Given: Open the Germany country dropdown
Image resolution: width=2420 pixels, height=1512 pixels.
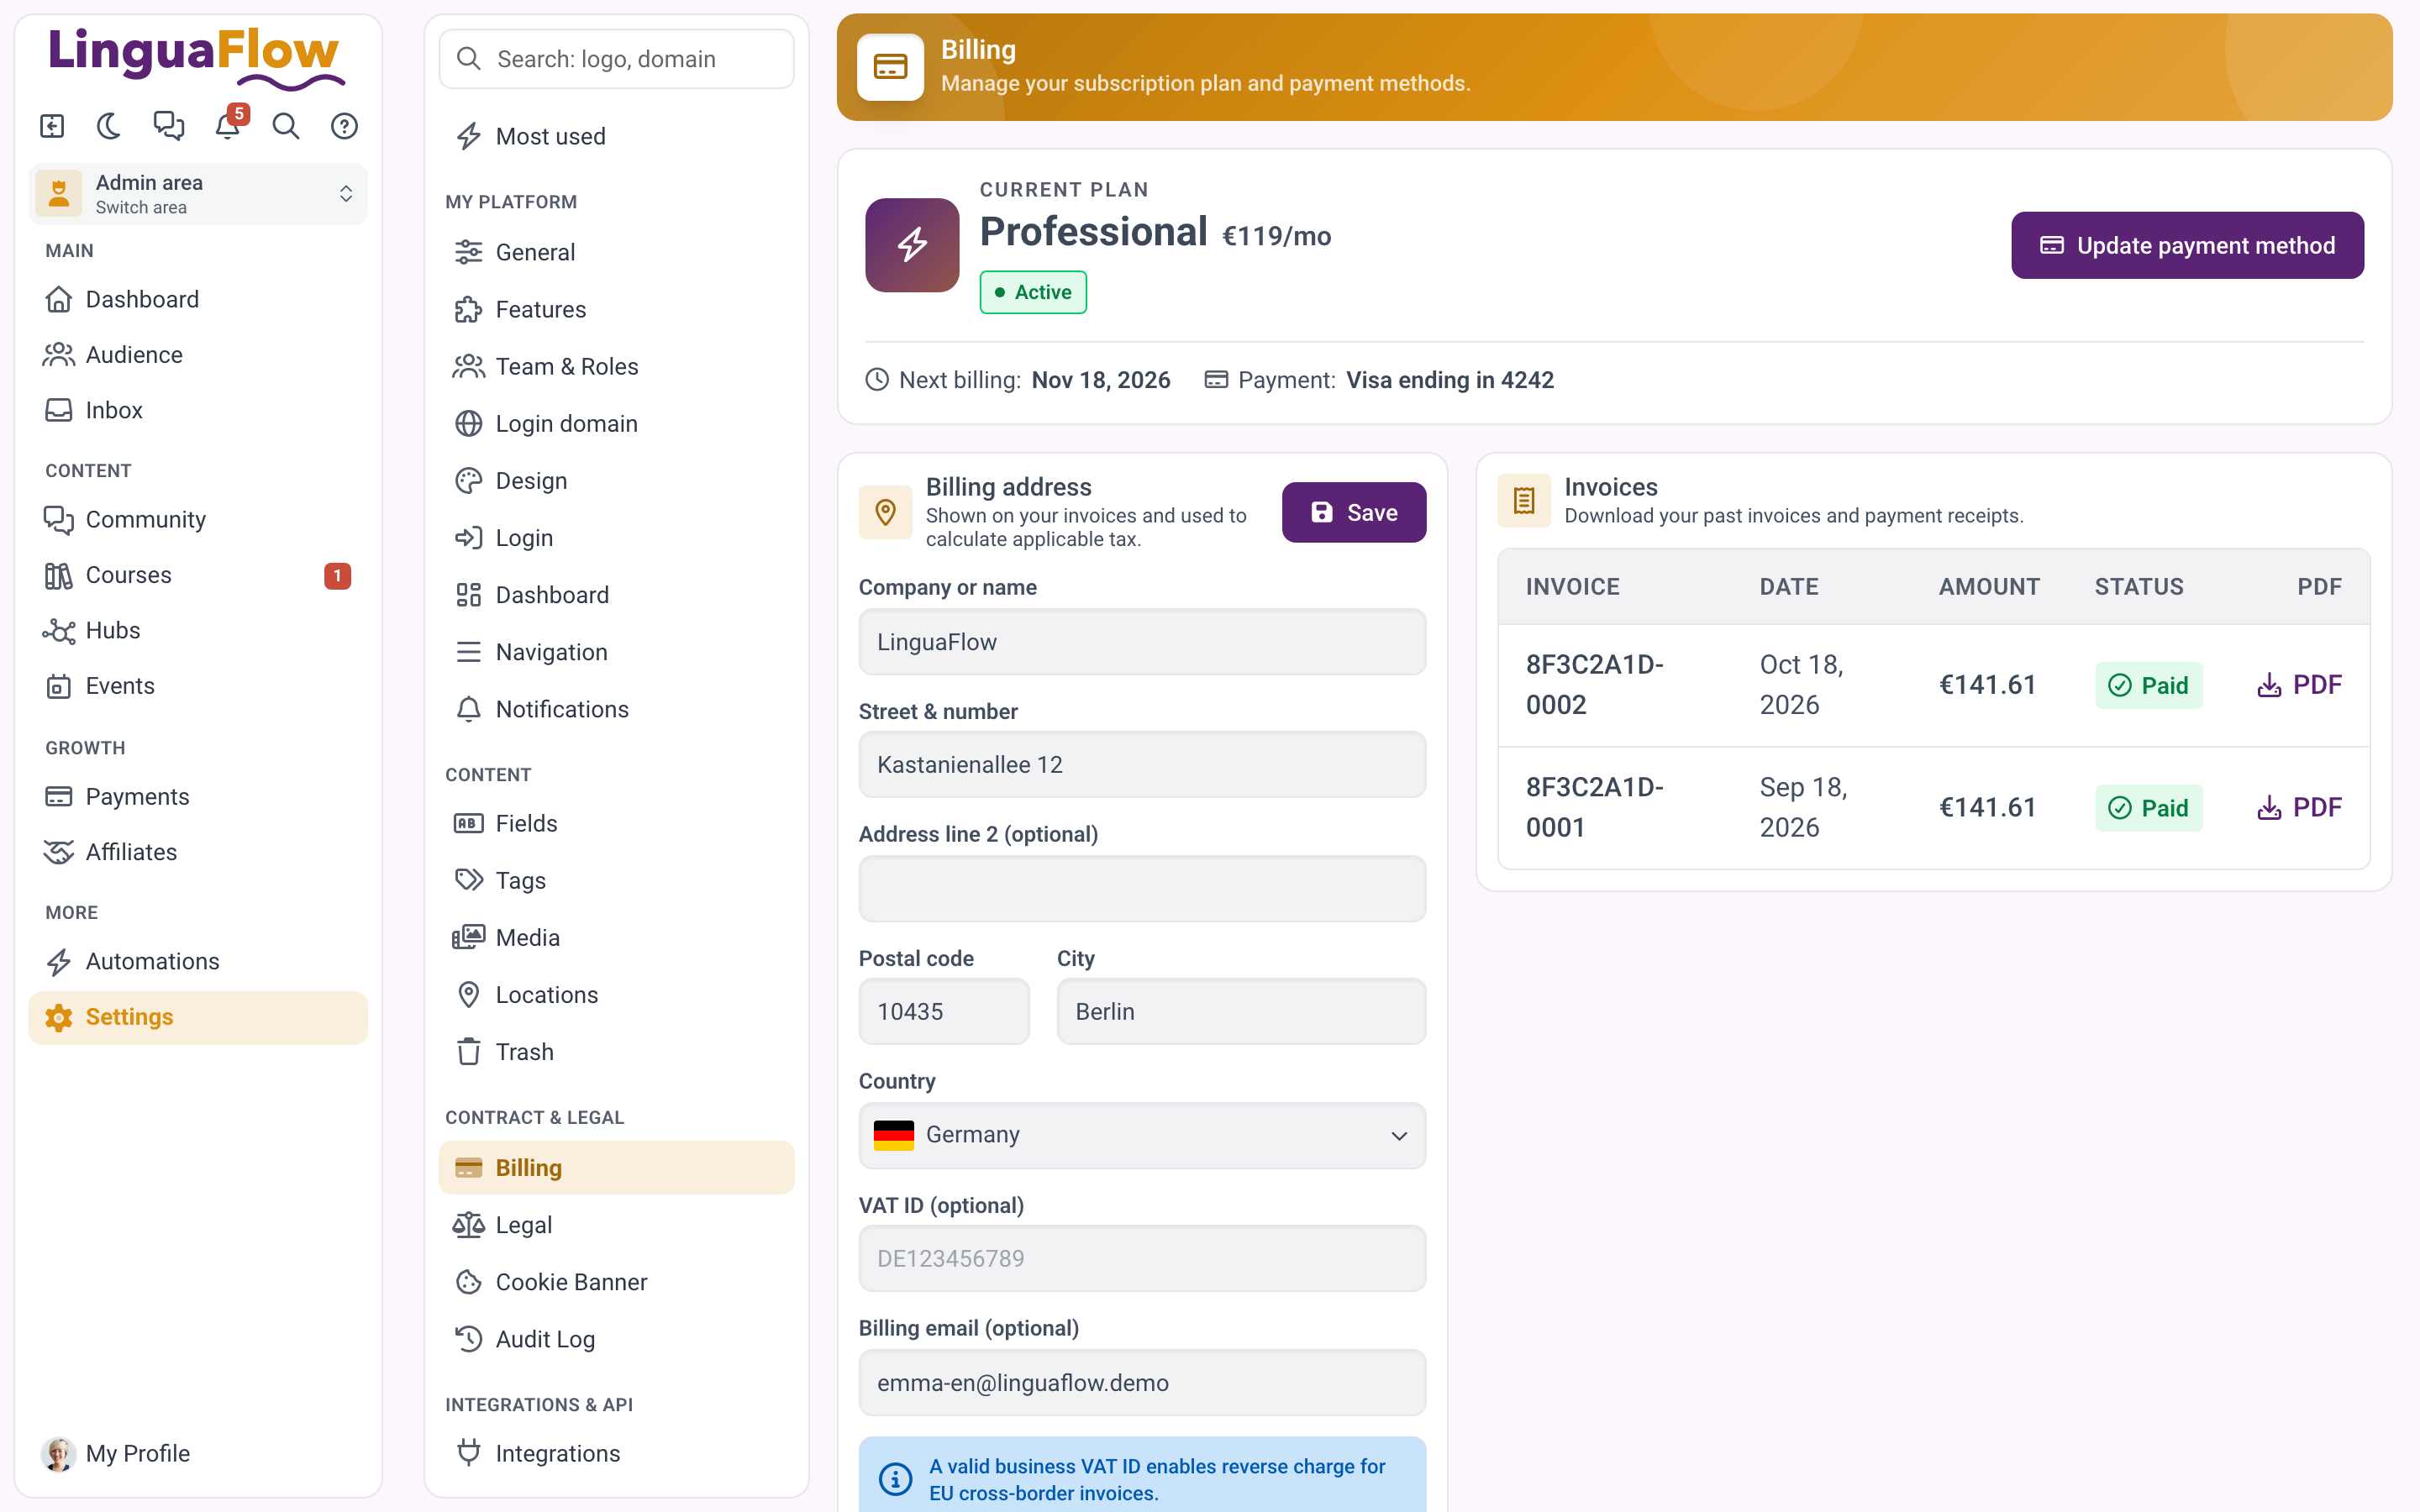Looking at the screenshot, I should (1142, 1135).
